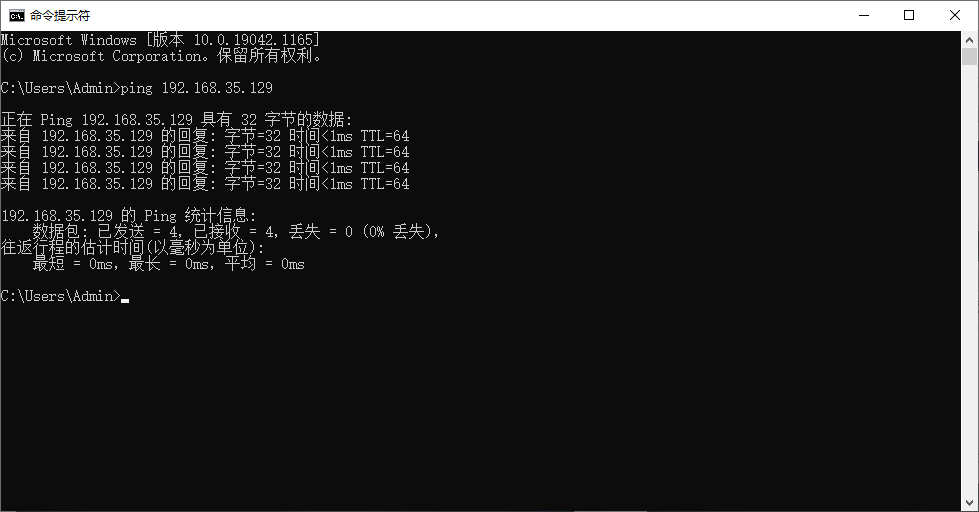This screenshot has height=512, width=979.
Task: Click the 最短 最长 平均 times line
Action: click(x=169, y=264)
